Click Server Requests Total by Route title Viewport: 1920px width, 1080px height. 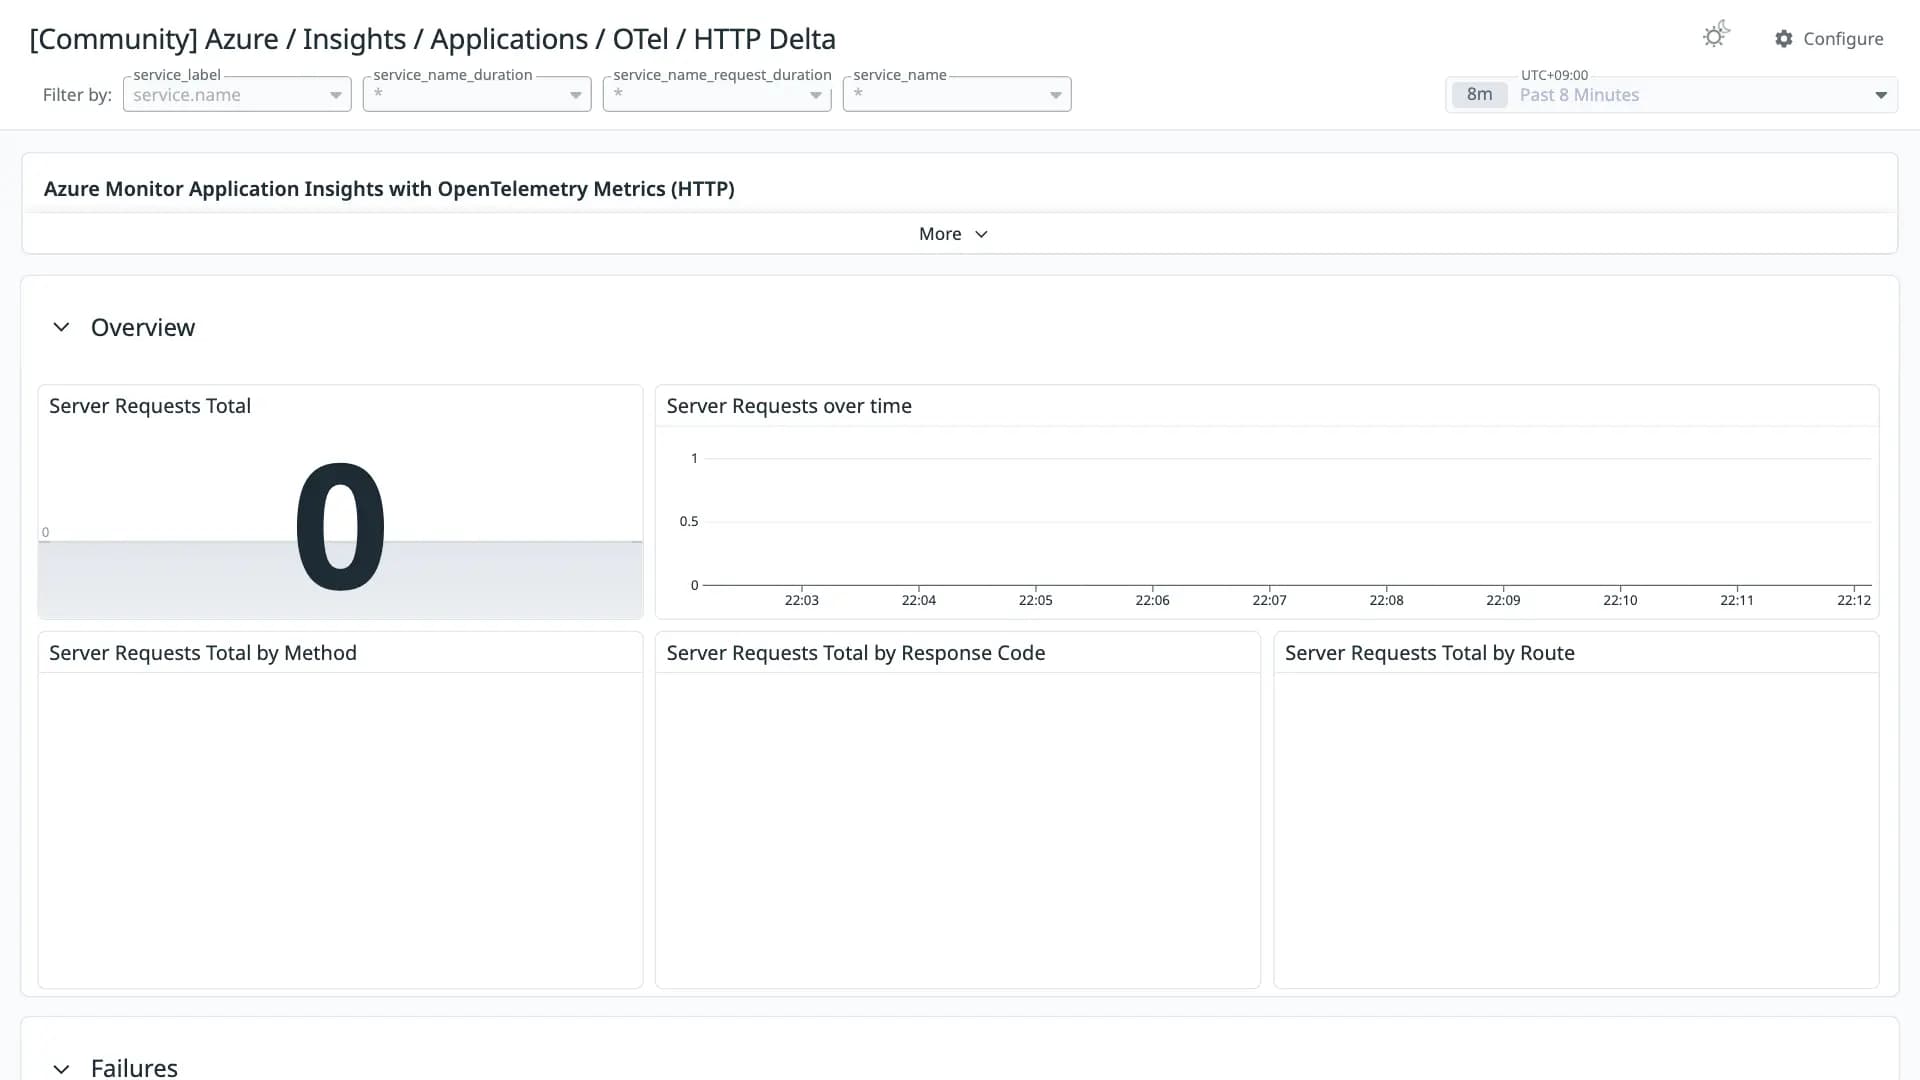click(1430, 653)
